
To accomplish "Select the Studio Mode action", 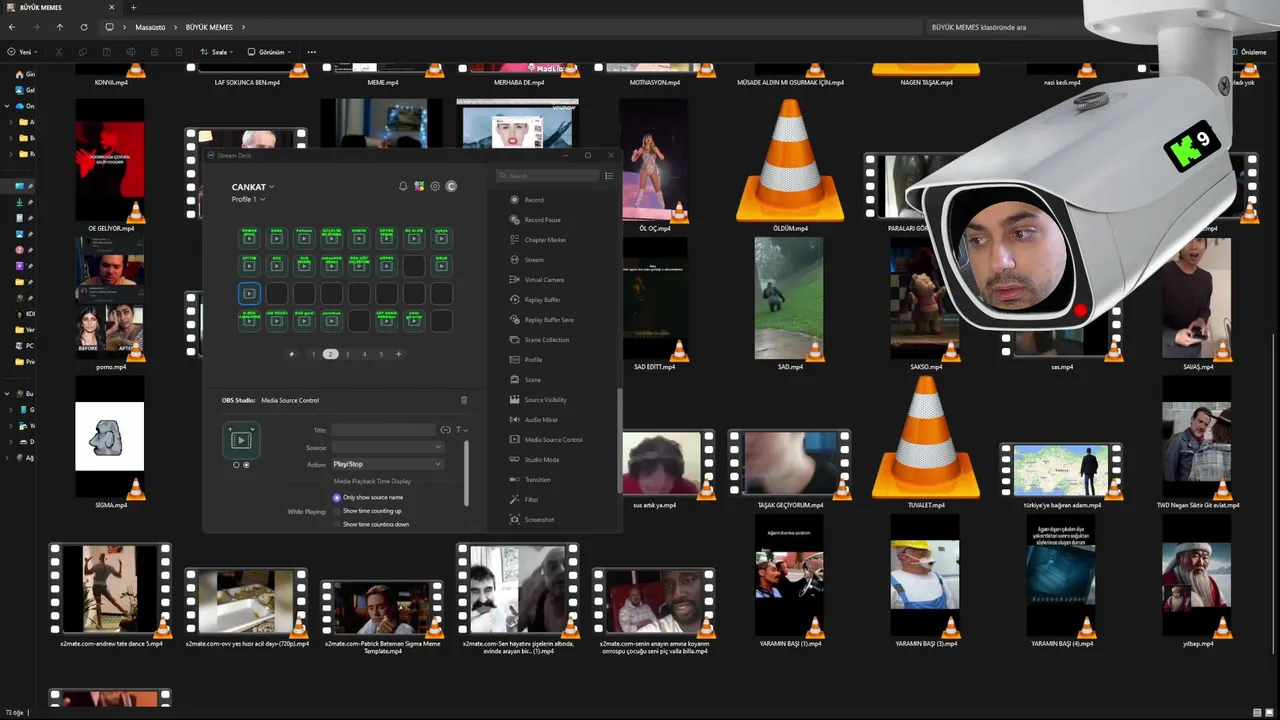I will coord(535,460).
